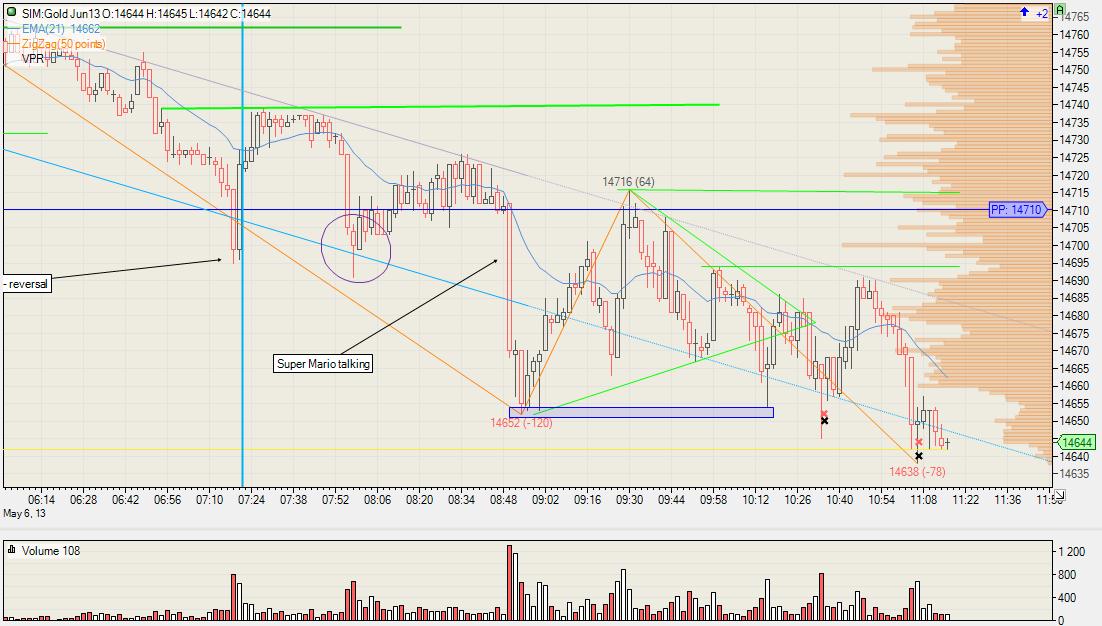Click the 06:14 time axis label

pyautogui.click(x=41, y=500)
